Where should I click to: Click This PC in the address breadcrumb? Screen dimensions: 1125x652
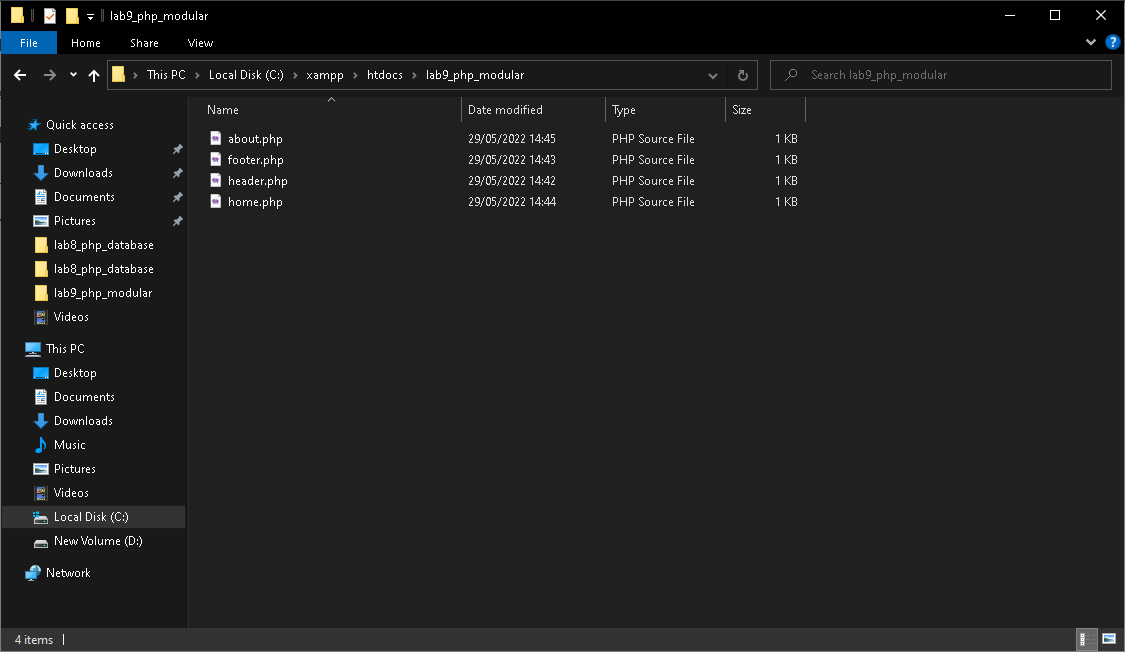[166, 75]
